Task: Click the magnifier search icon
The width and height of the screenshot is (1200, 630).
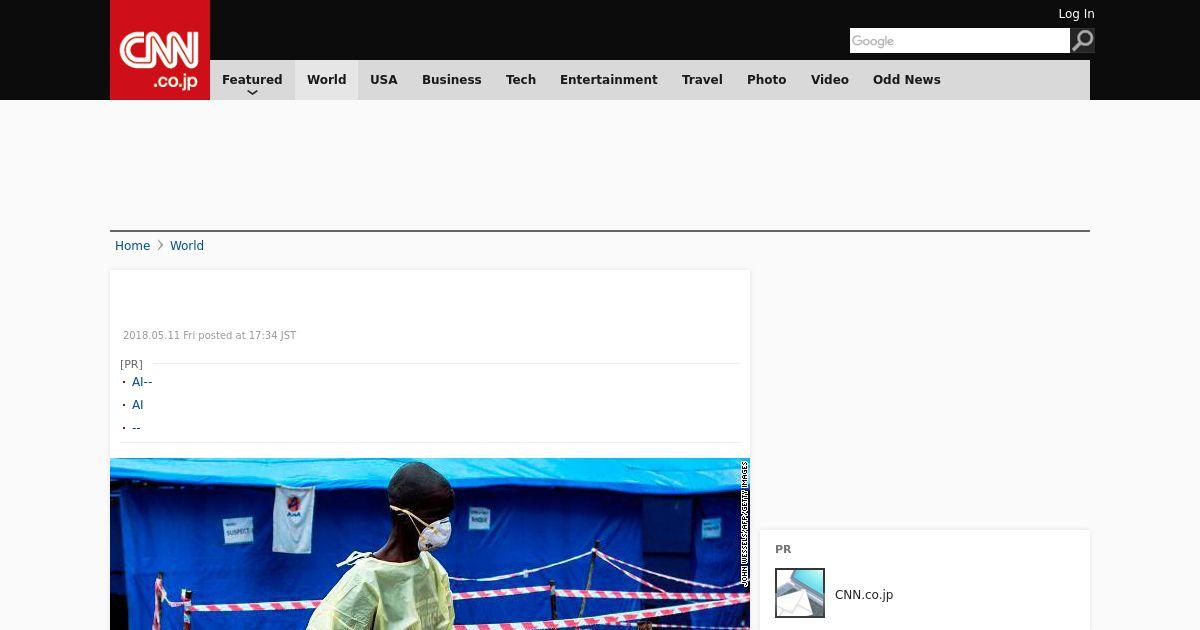Action: point(1082,41)
